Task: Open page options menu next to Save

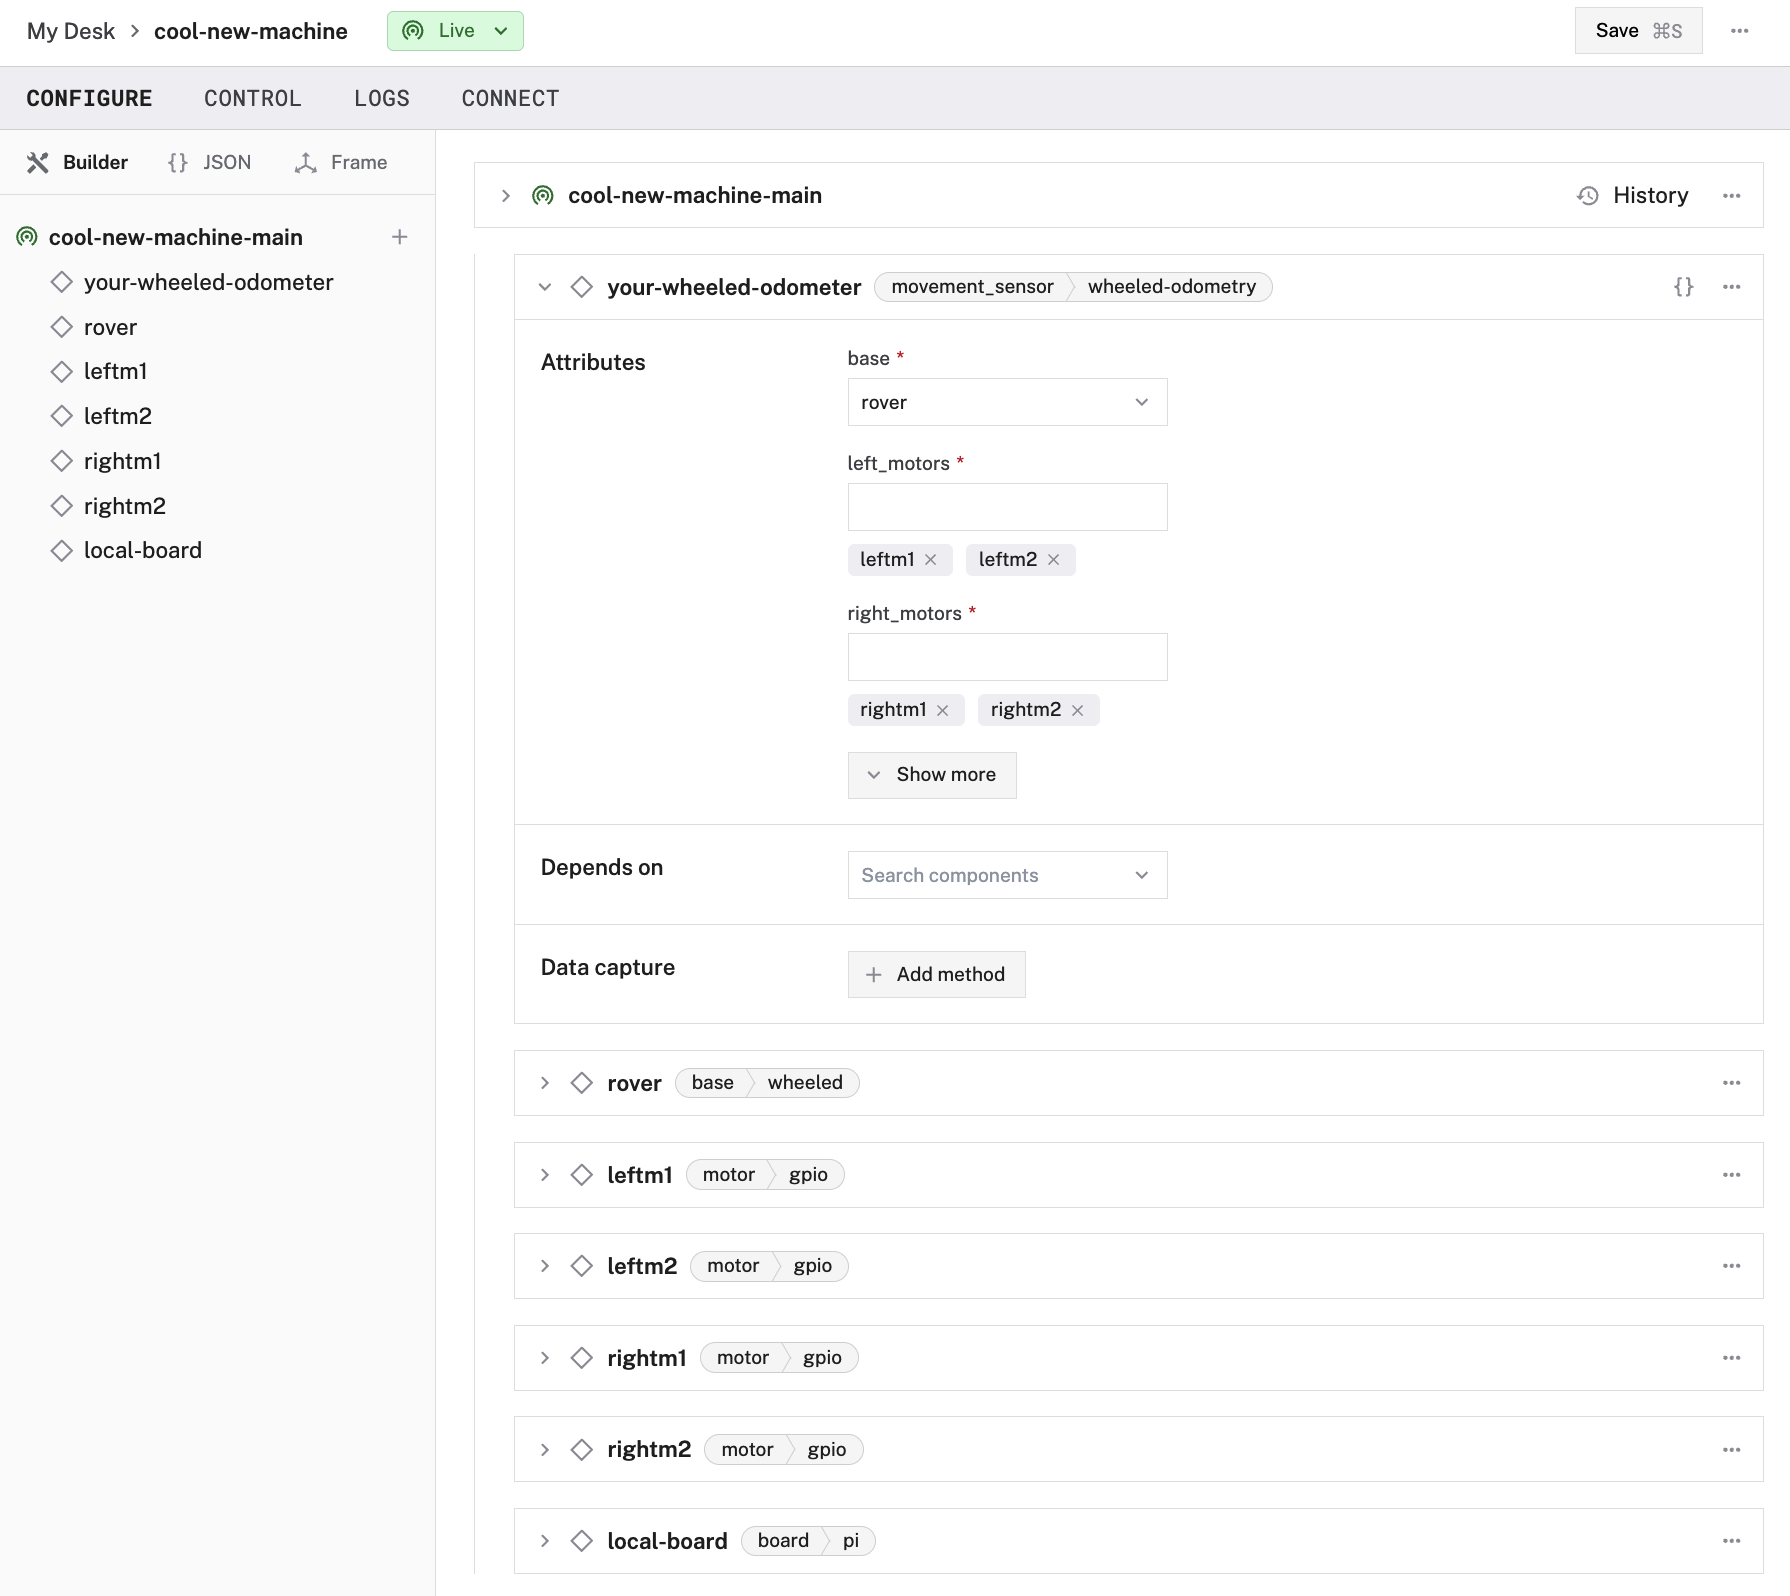Action: tap(1739, 31)
